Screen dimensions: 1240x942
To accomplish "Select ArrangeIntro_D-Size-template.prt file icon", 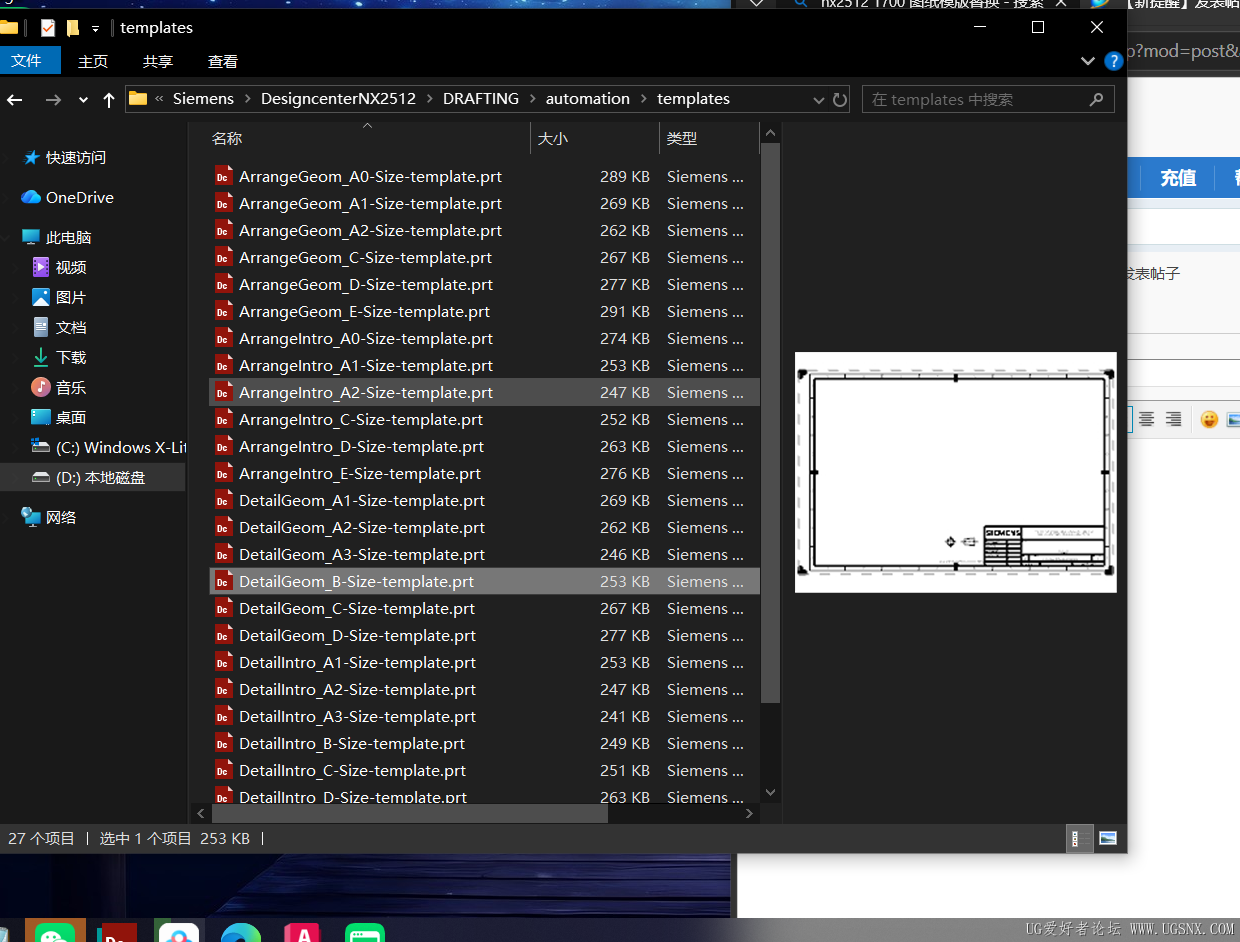I will click(x=223, y=446).
